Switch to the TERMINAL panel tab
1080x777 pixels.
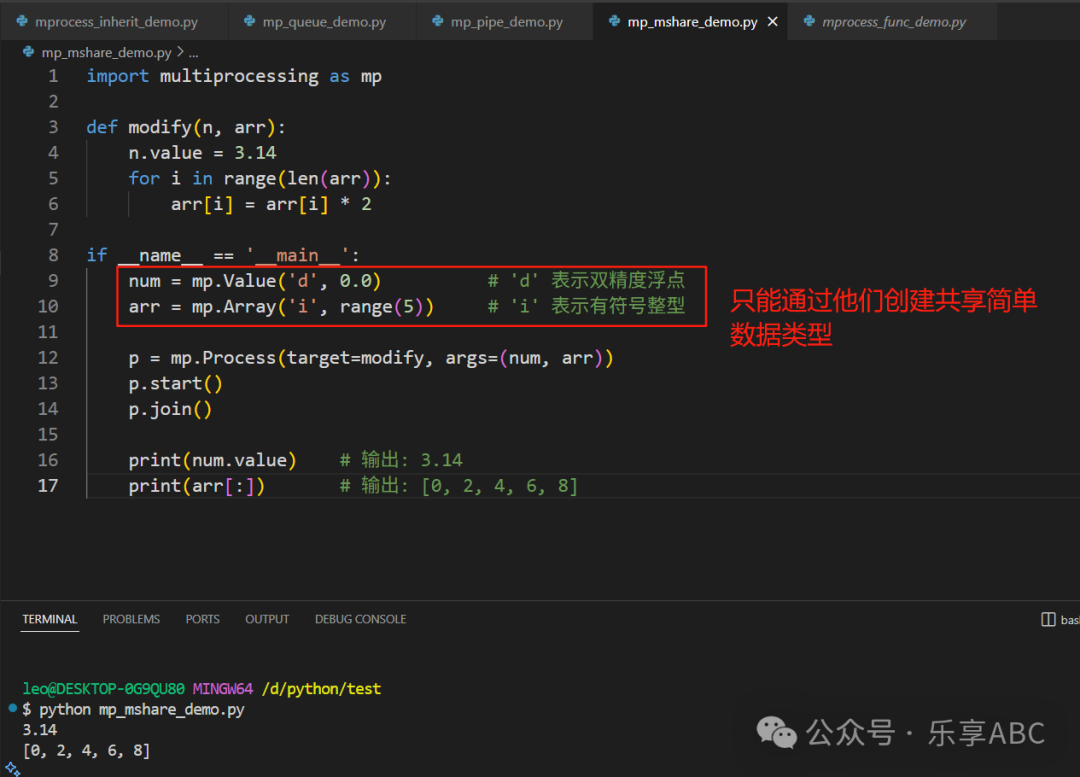tap(50, 619)
